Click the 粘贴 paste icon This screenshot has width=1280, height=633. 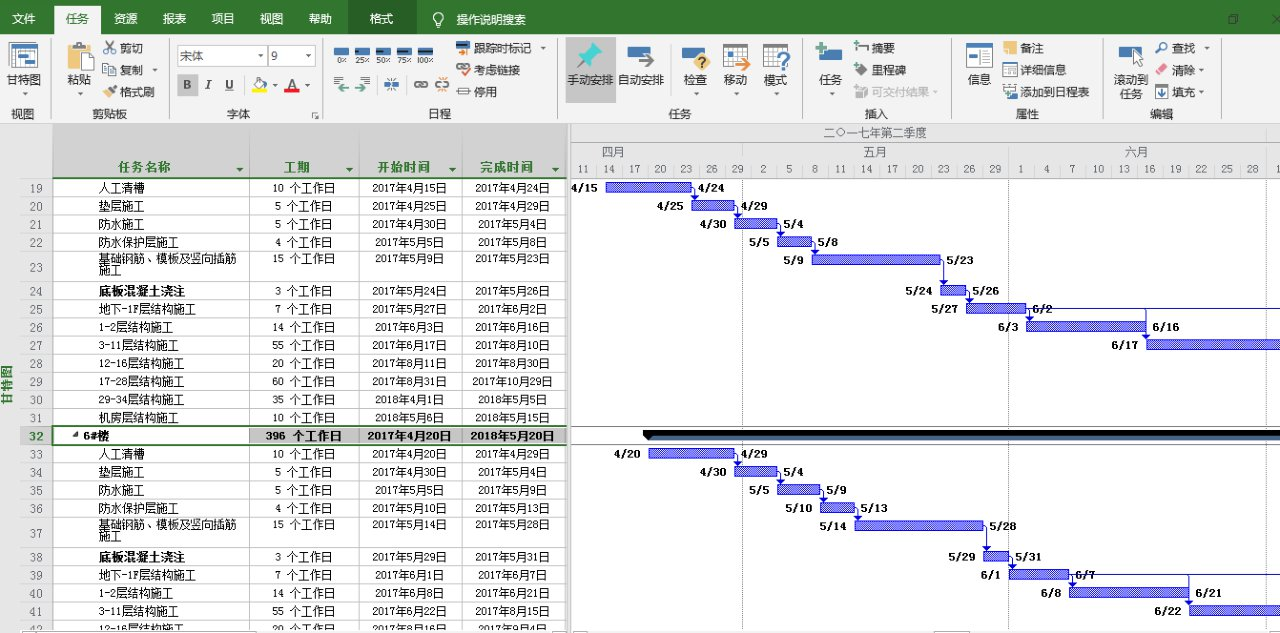tap(79, 58)
